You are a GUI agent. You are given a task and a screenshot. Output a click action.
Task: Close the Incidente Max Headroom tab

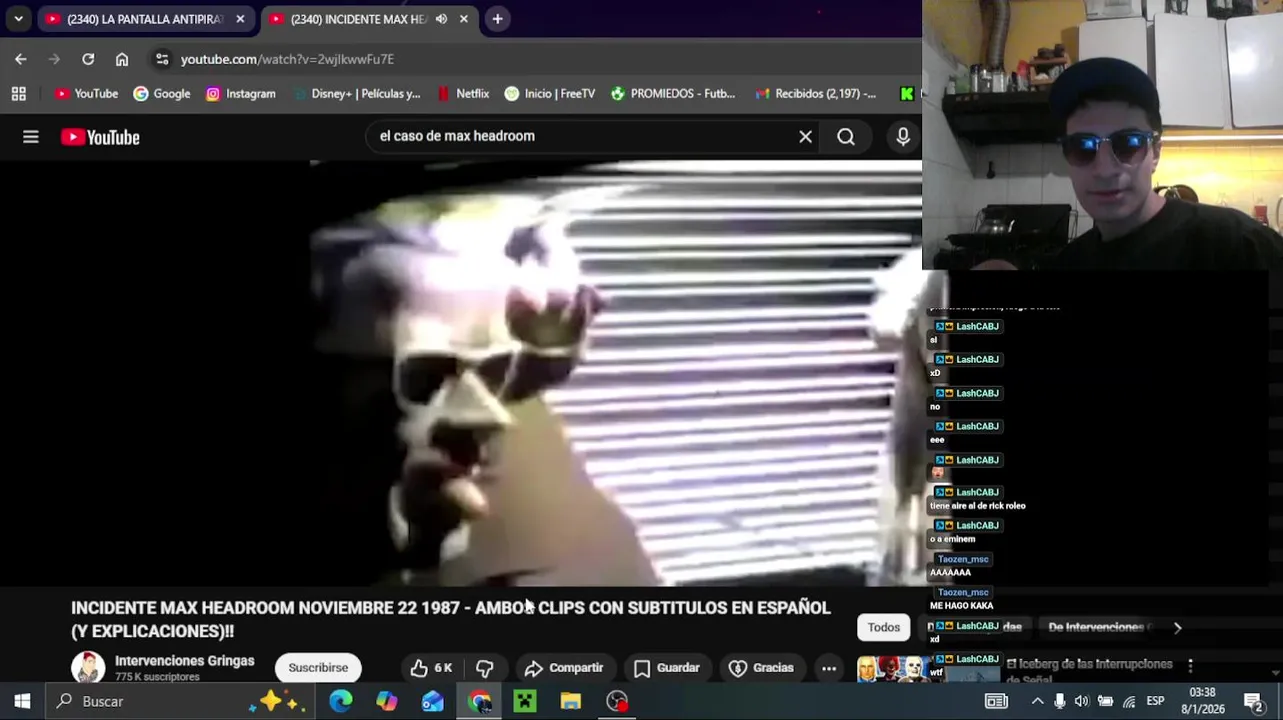tap(464, 19)
